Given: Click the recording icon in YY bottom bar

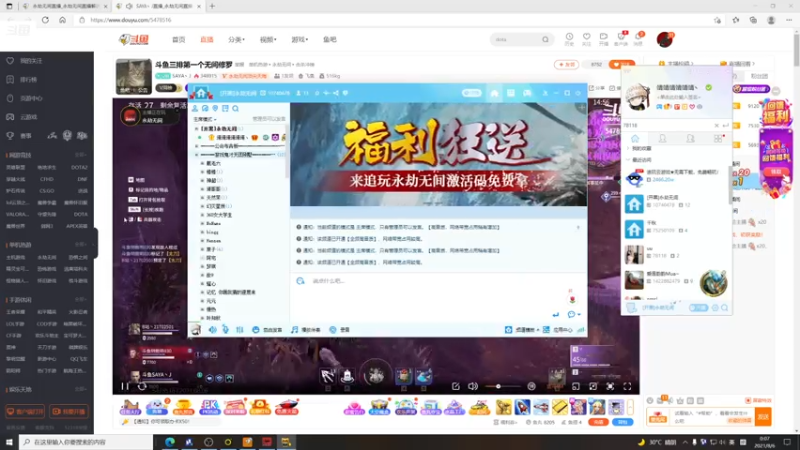Looking at the screenshot, I should (x=333, y=330).
